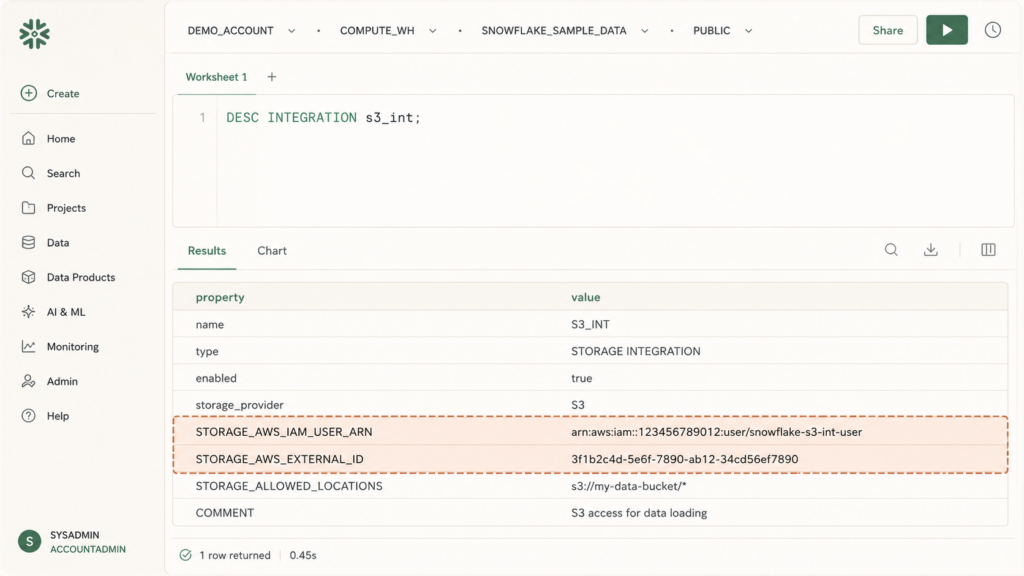Viewport: 1024px width, 576px height.
Task: Open the Data Products box icon
Action: tap(29, 277)
